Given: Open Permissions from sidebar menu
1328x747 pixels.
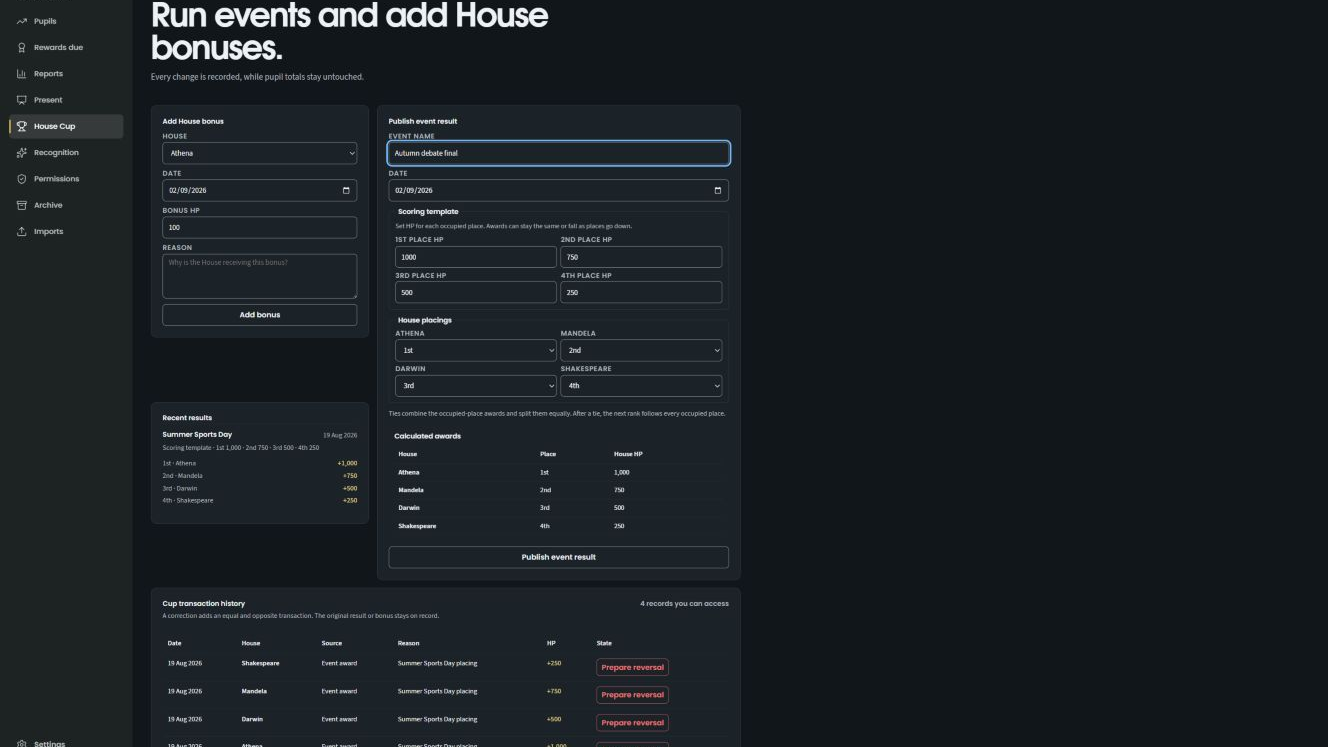Looking at the screenshot, I should (66, 179).
